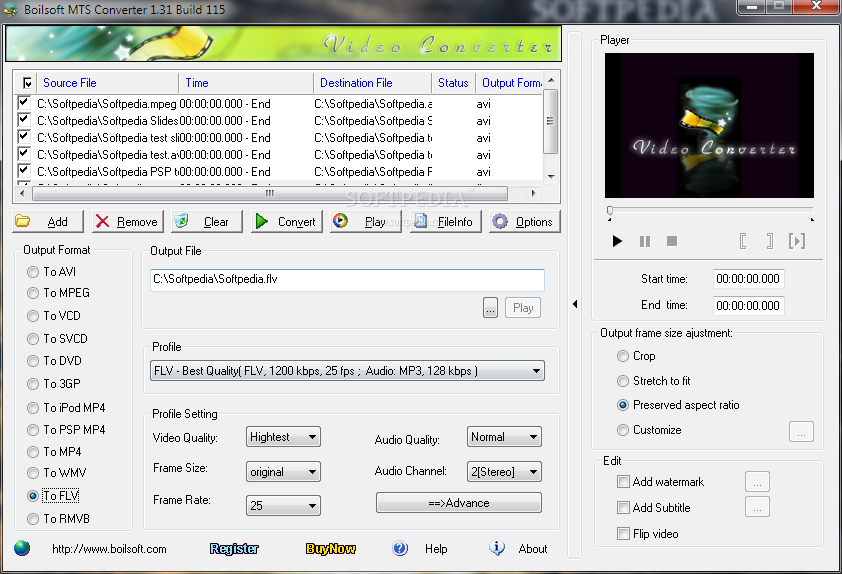Sort by the Source File column header
This screenshot has height=574, width=842.
click(x=107, y=83)
